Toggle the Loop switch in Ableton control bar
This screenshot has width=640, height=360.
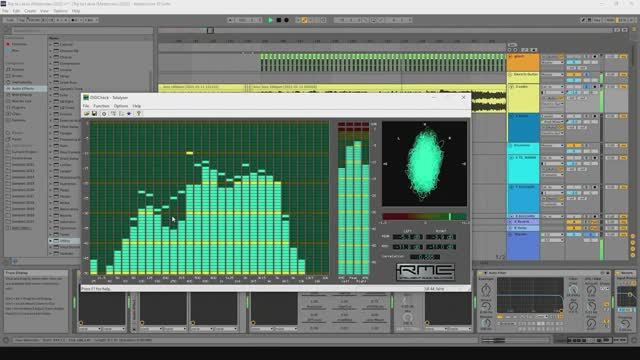(373, 20)
